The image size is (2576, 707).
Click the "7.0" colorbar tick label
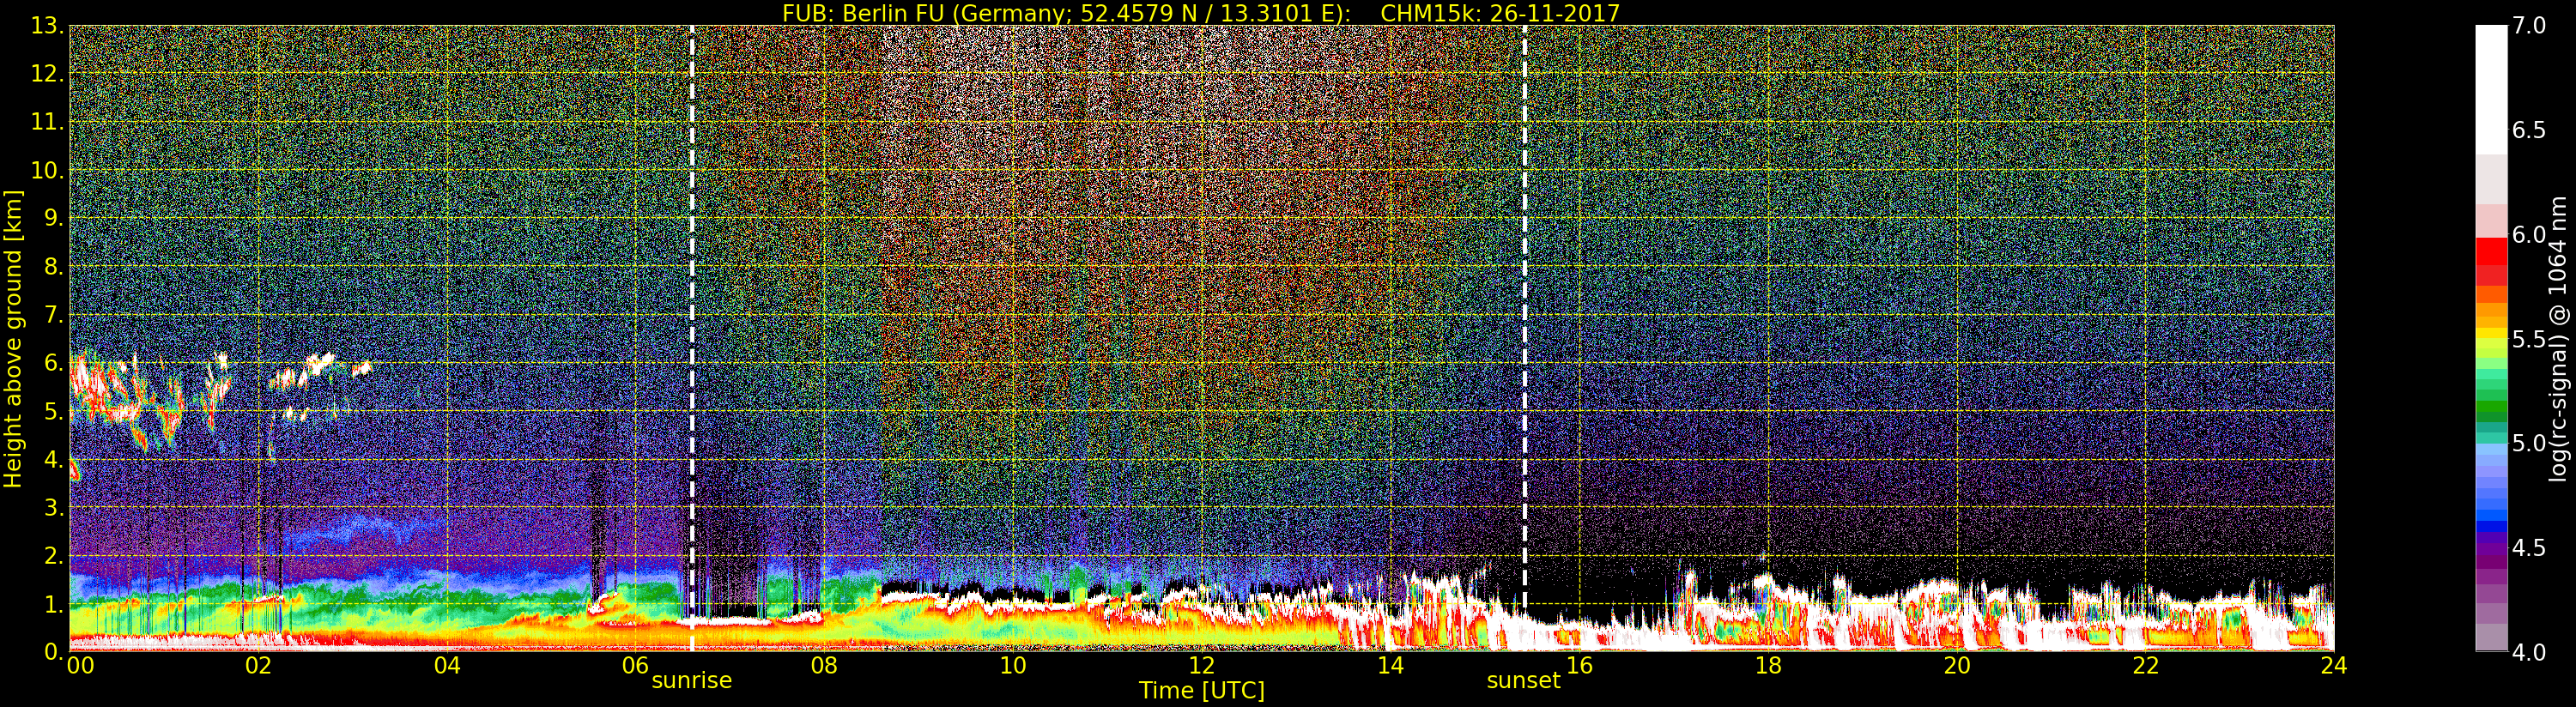pyautogui.click(x=2529, y=26)
